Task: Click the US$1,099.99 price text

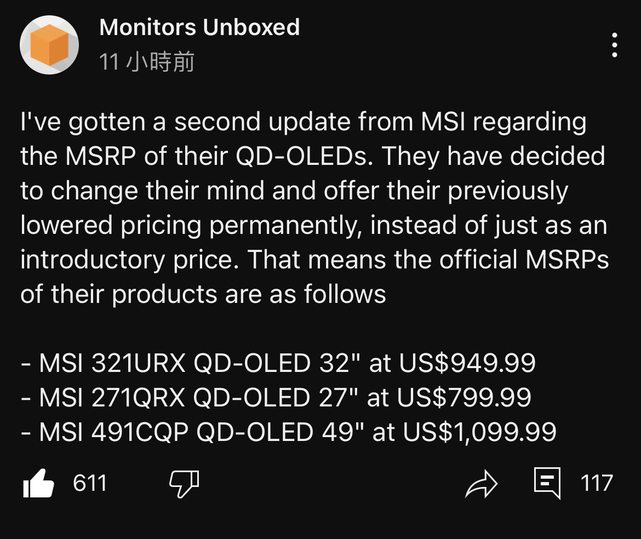Action: pyautogui.click(x=476, y=431)
